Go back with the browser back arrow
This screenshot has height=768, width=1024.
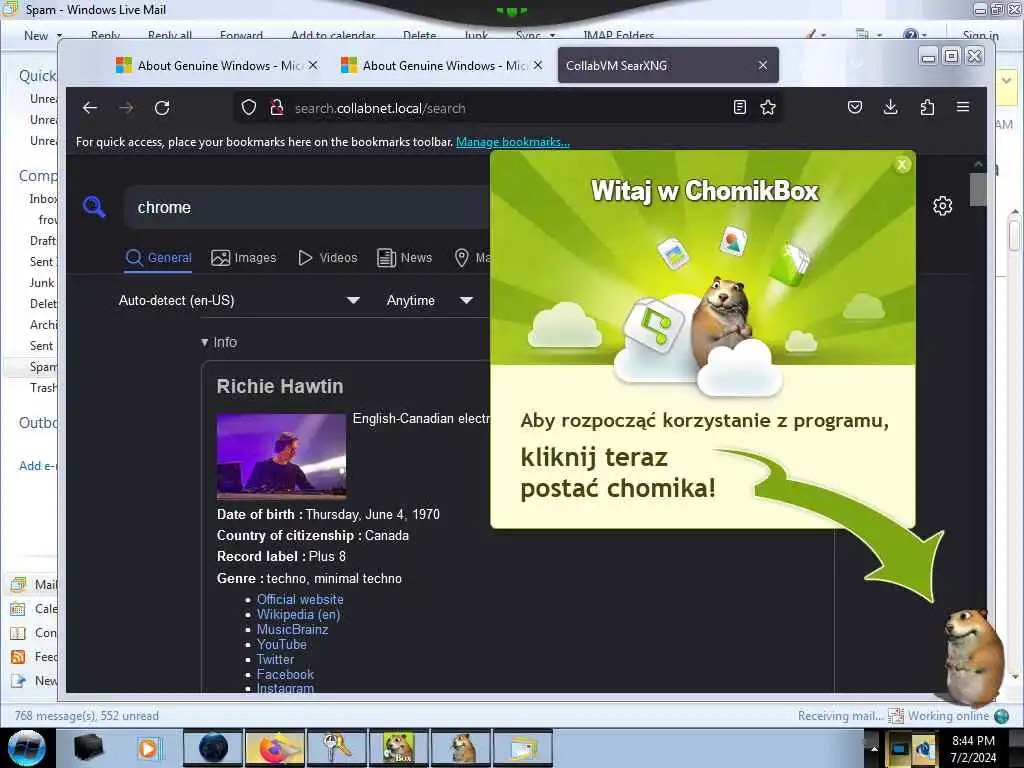coord(90,108)
